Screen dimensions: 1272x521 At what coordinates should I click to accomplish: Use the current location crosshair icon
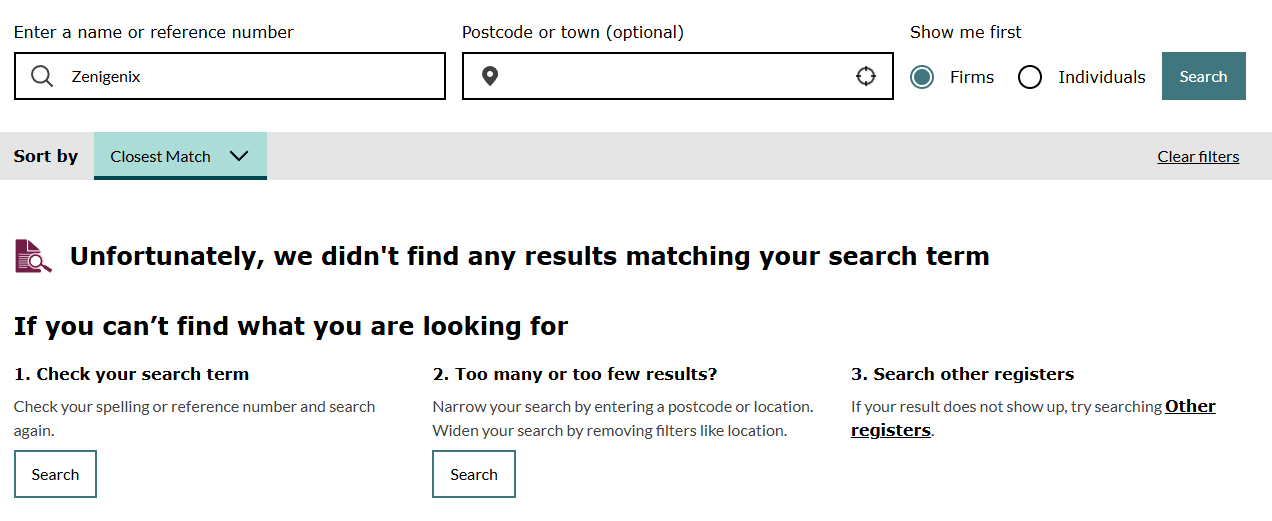coord(866,77)
